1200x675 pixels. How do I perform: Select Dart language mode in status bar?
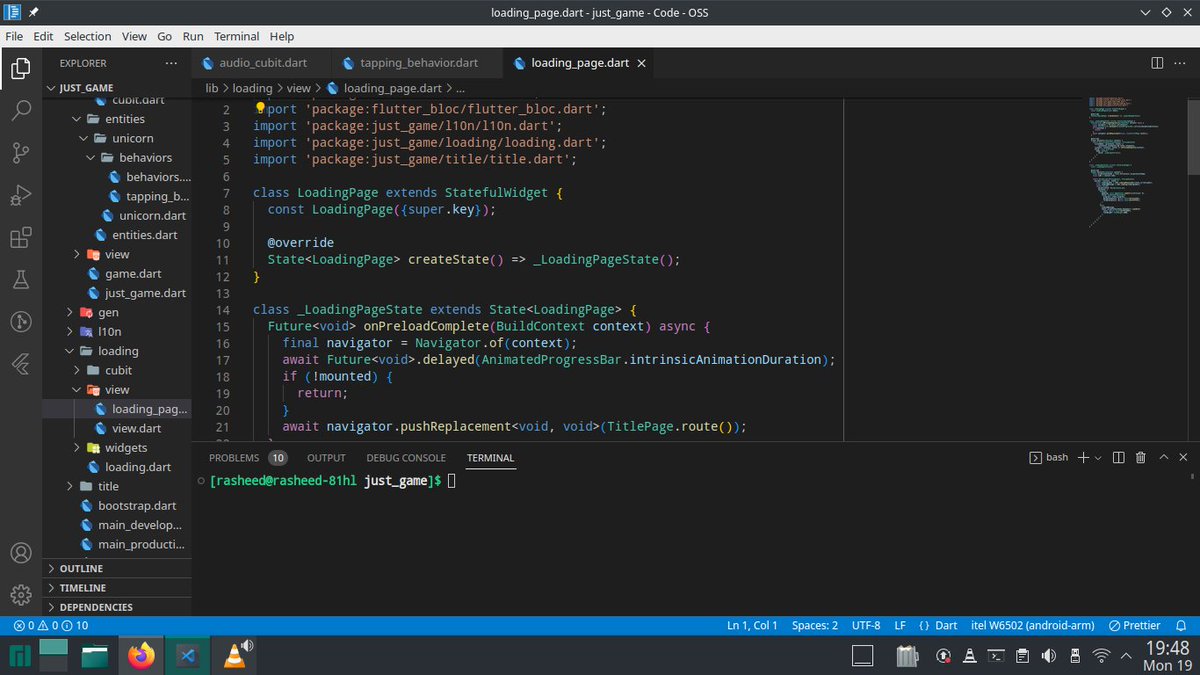[945, 625]
